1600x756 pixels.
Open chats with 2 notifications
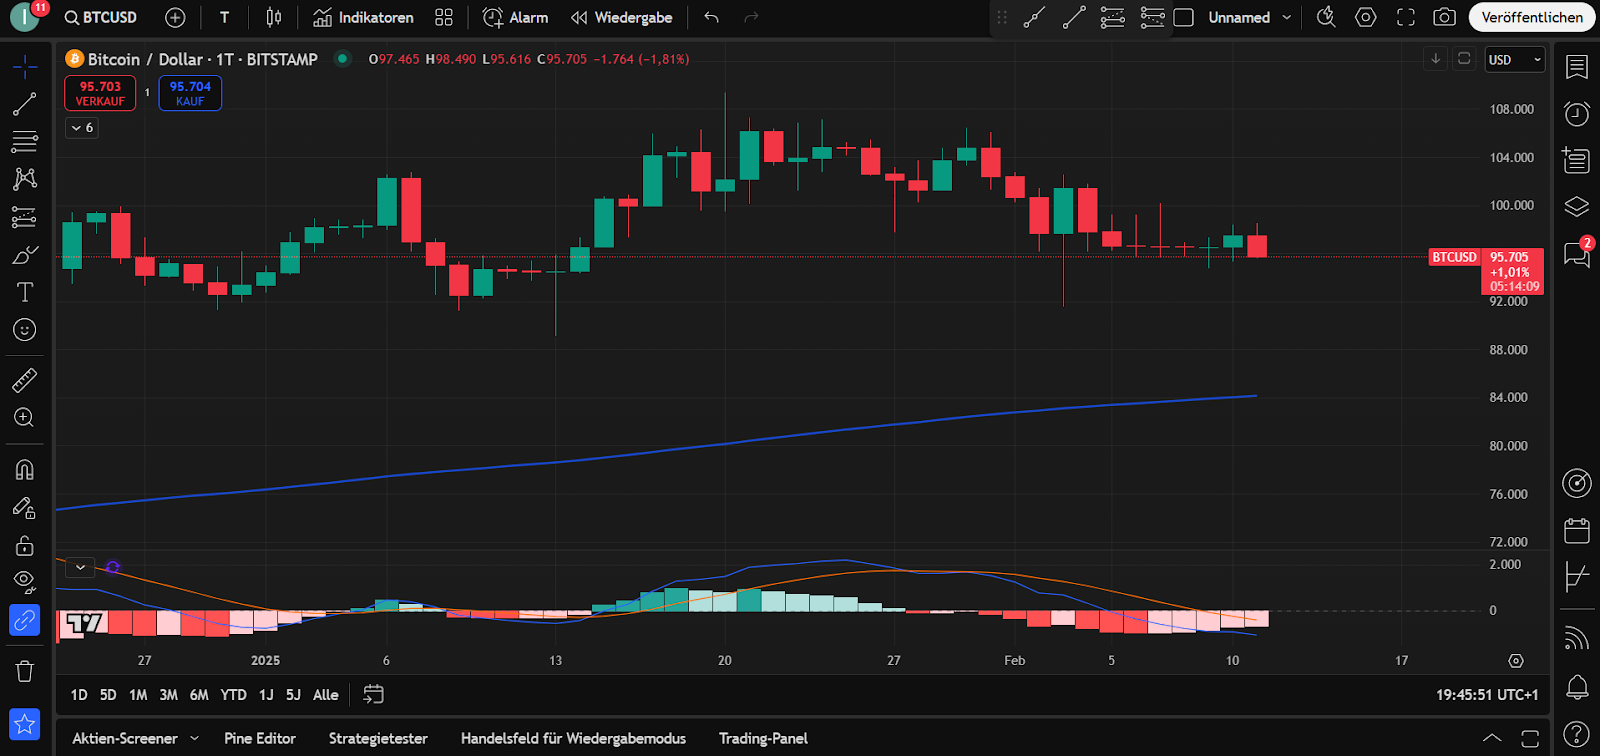point(1577,253)
